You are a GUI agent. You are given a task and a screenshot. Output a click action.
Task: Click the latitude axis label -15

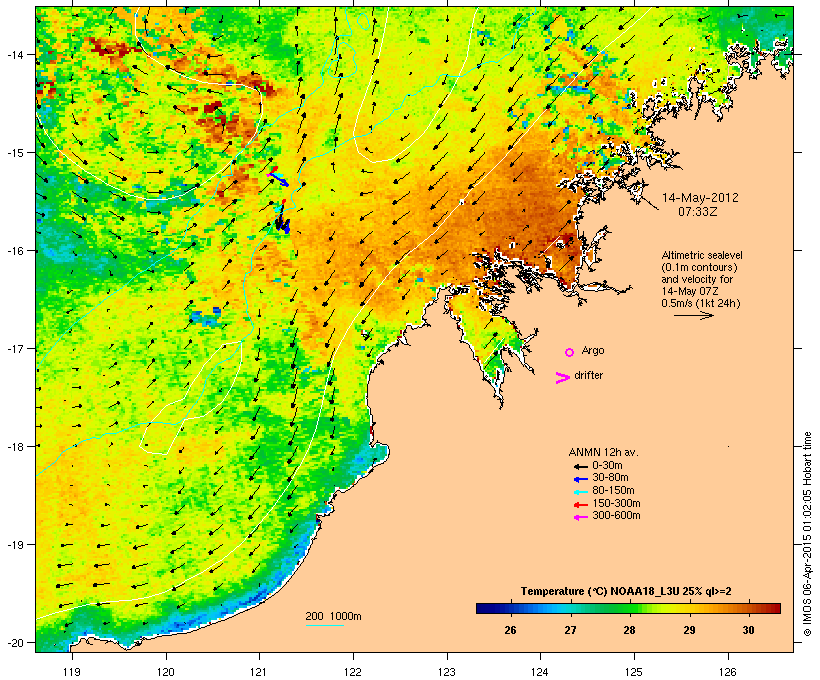(x=14, y=153)
